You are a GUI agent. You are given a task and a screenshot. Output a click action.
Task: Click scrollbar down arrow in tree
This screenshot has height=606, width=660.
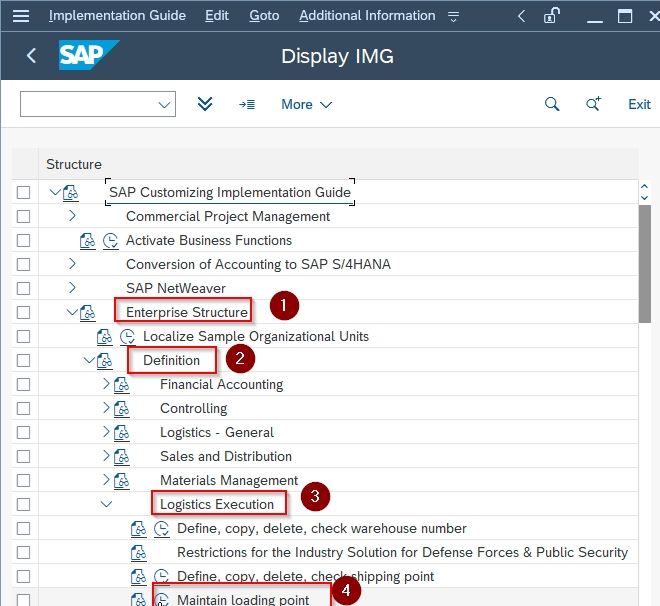point(644,197)
